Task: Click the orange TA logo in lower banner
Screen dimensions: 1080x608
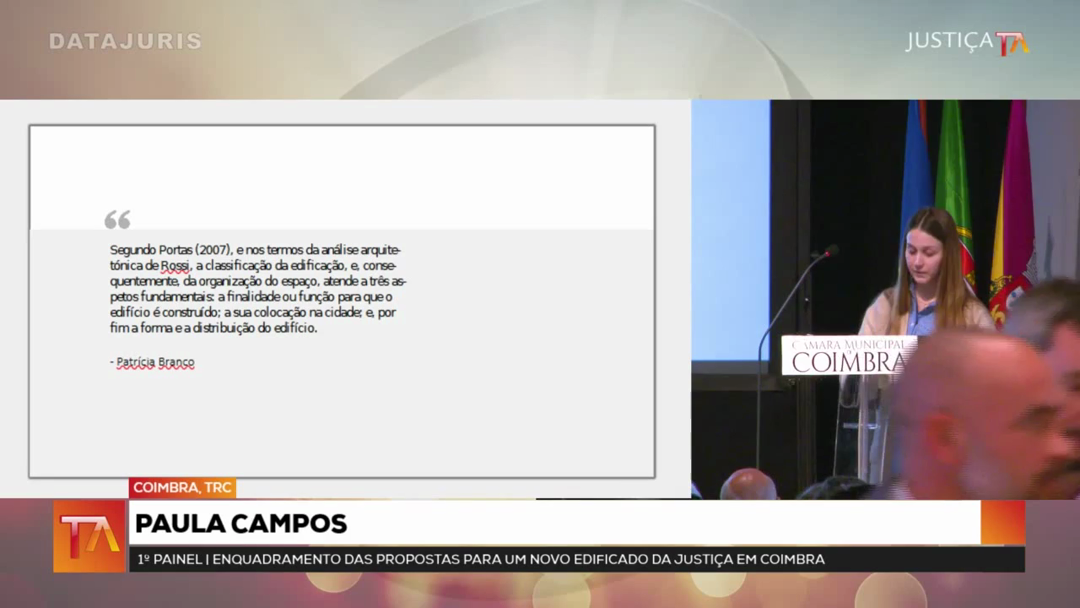Action: (x=89, y=536)
